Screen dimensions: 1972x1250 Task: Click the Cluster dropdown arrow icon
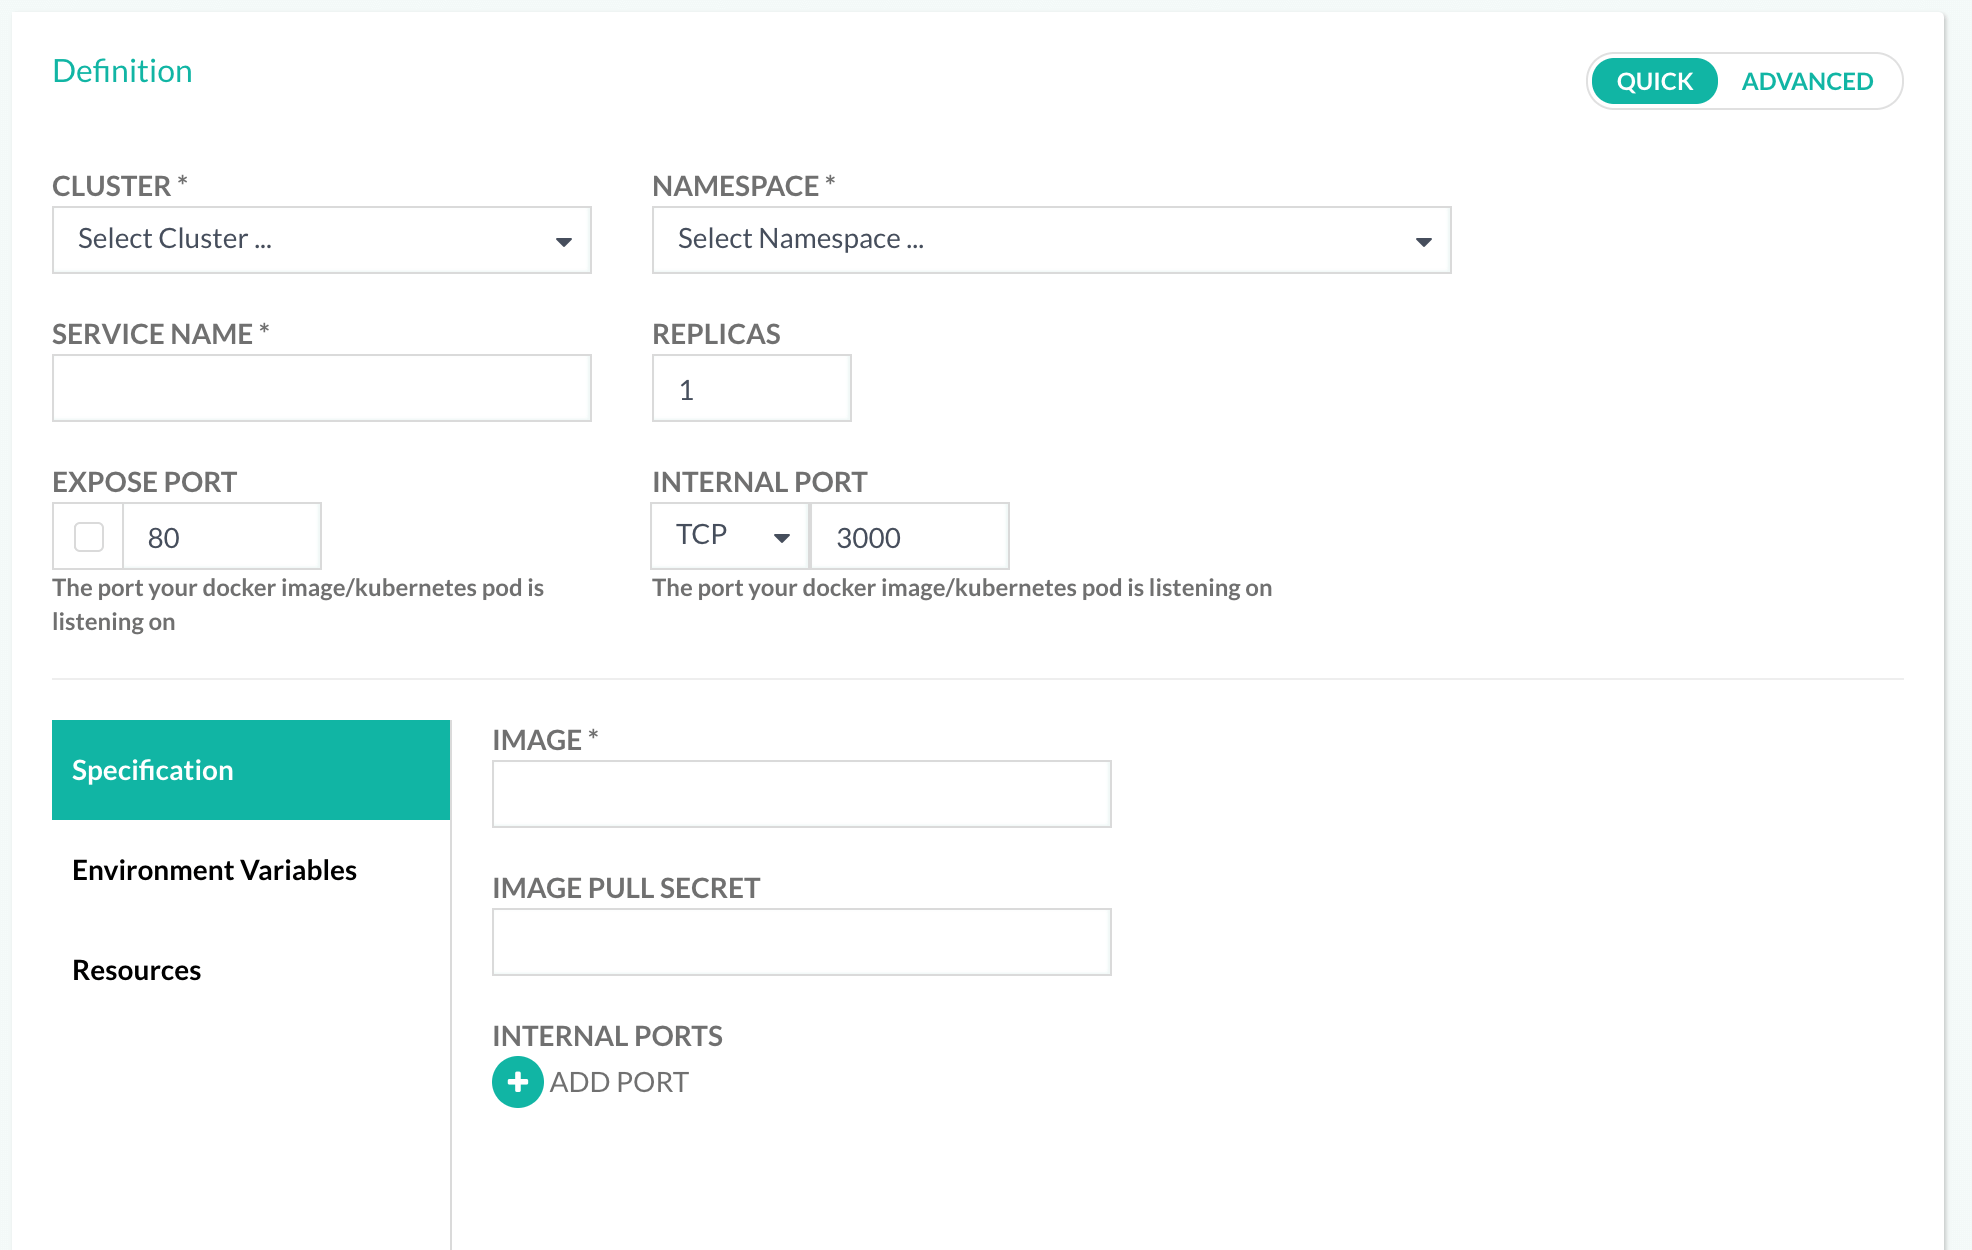click(564, 241)
